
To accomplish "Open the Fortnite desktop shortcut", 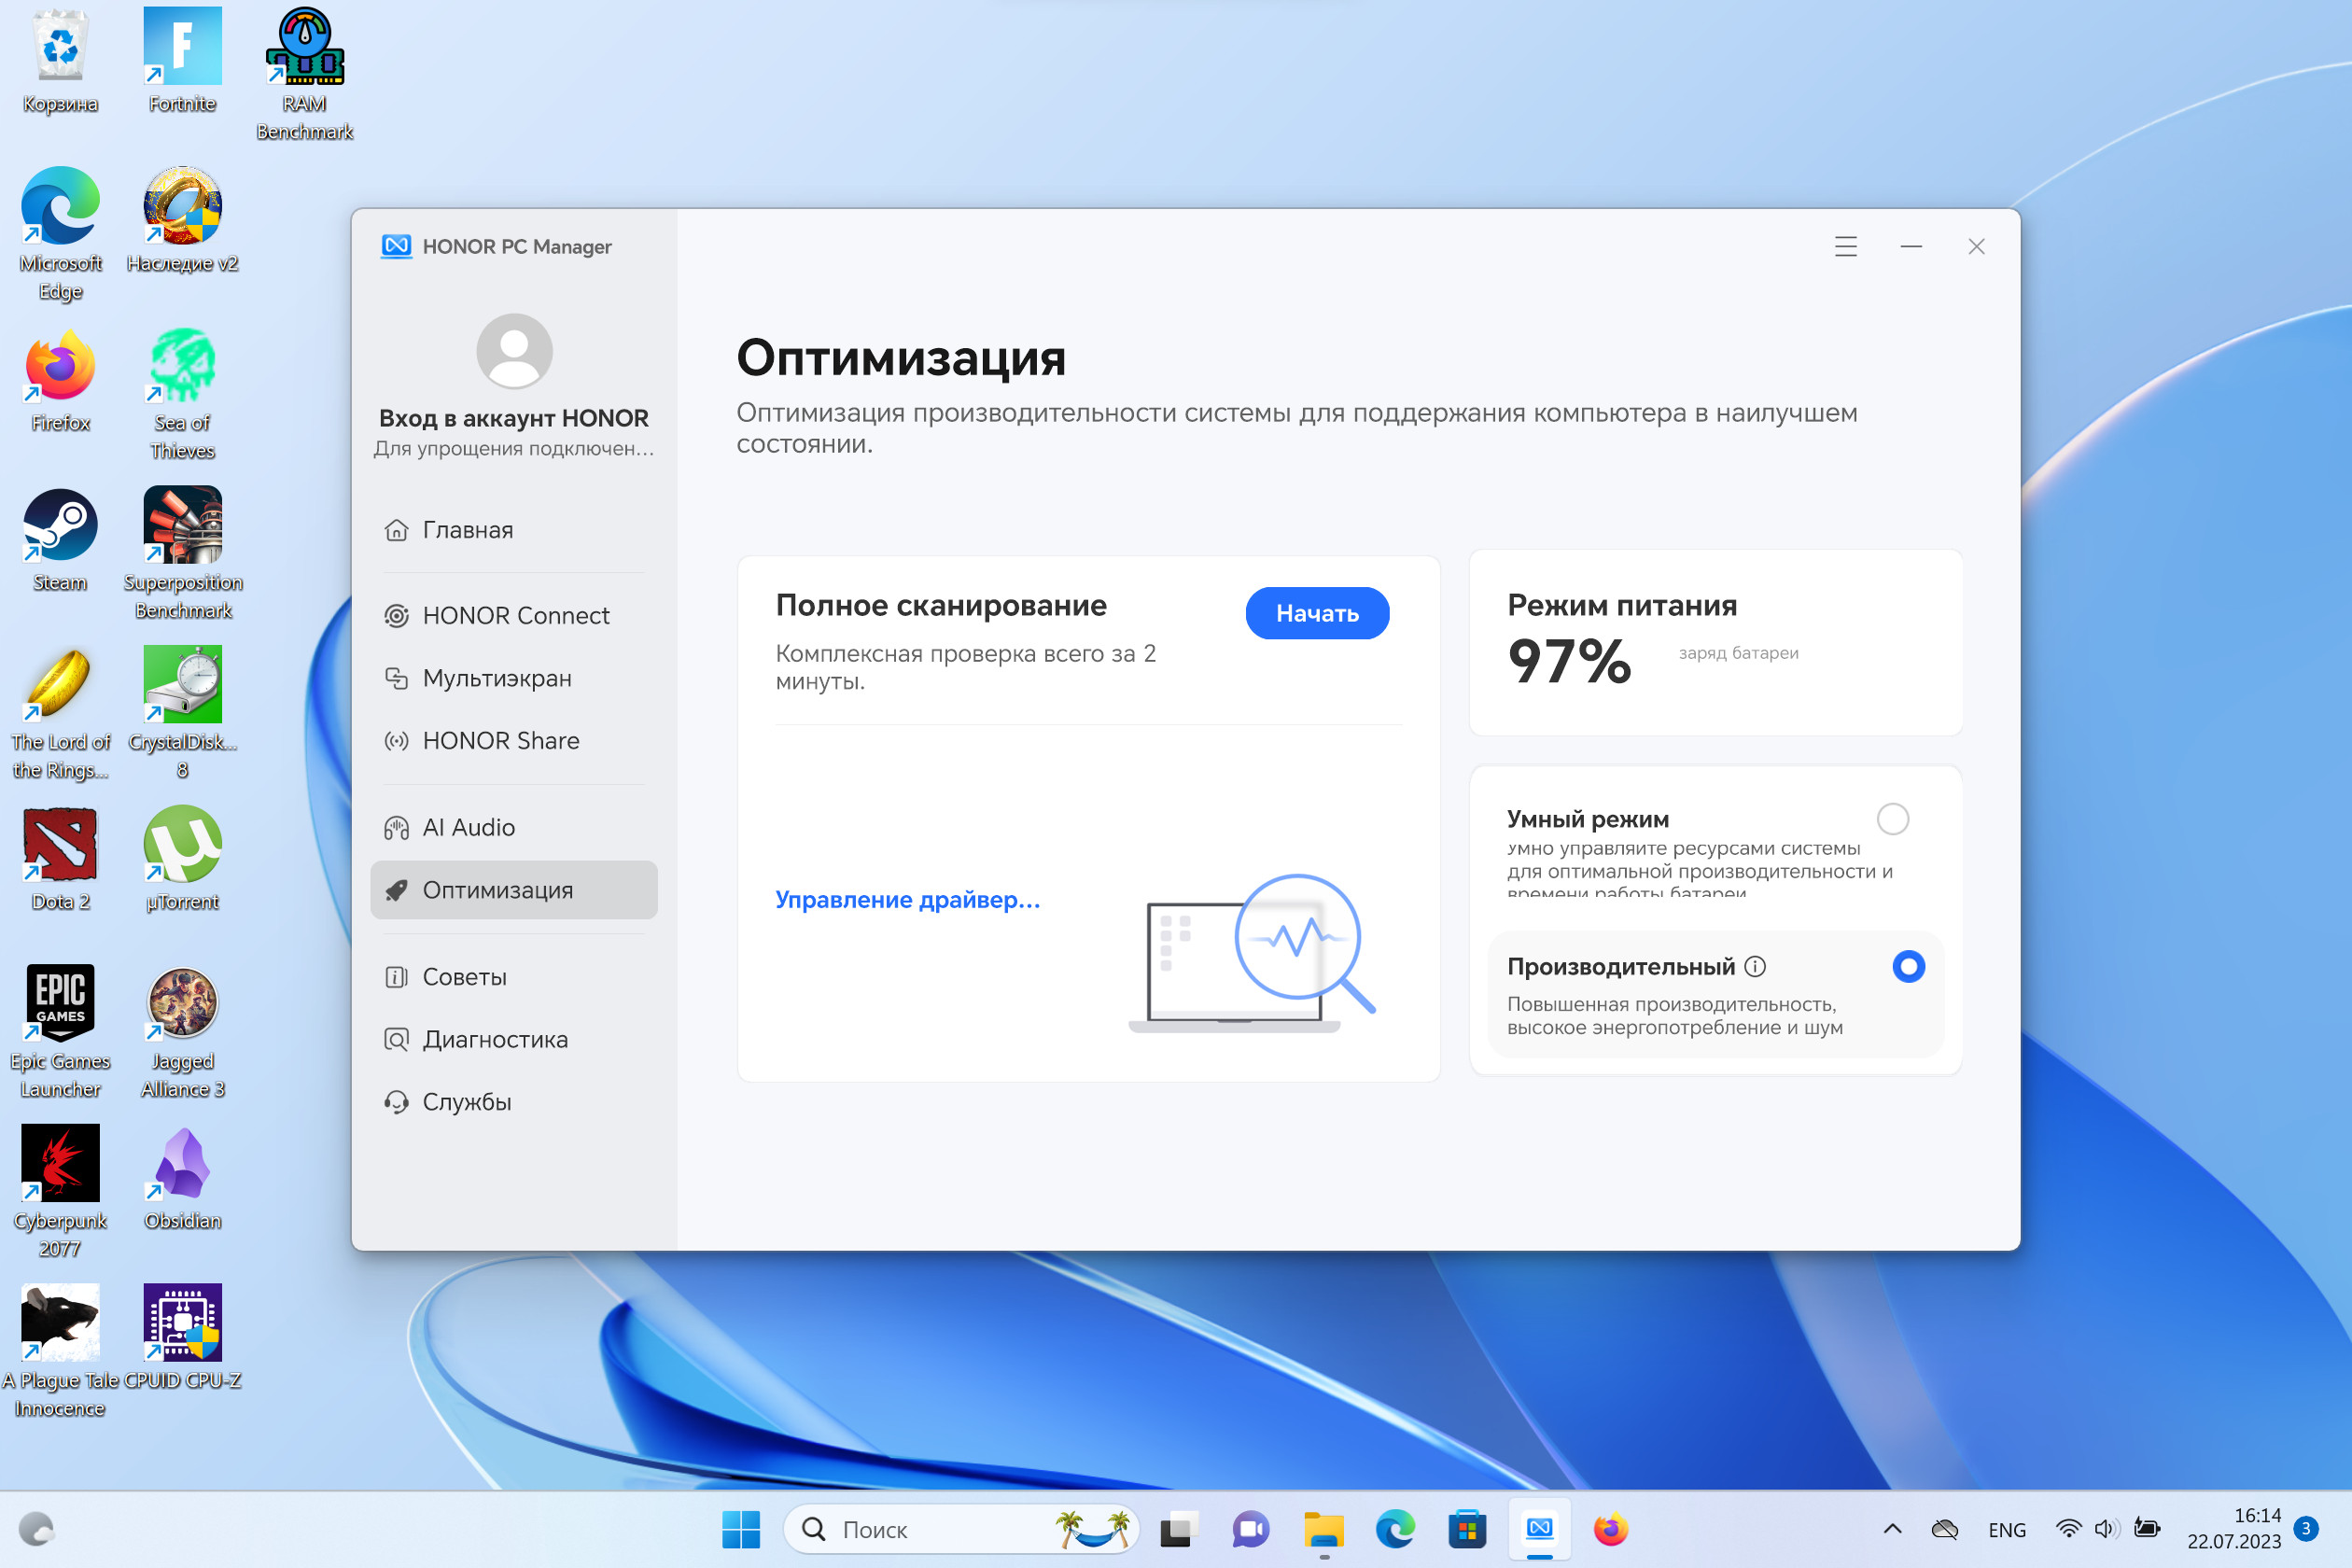I will [x=182, y=60].
